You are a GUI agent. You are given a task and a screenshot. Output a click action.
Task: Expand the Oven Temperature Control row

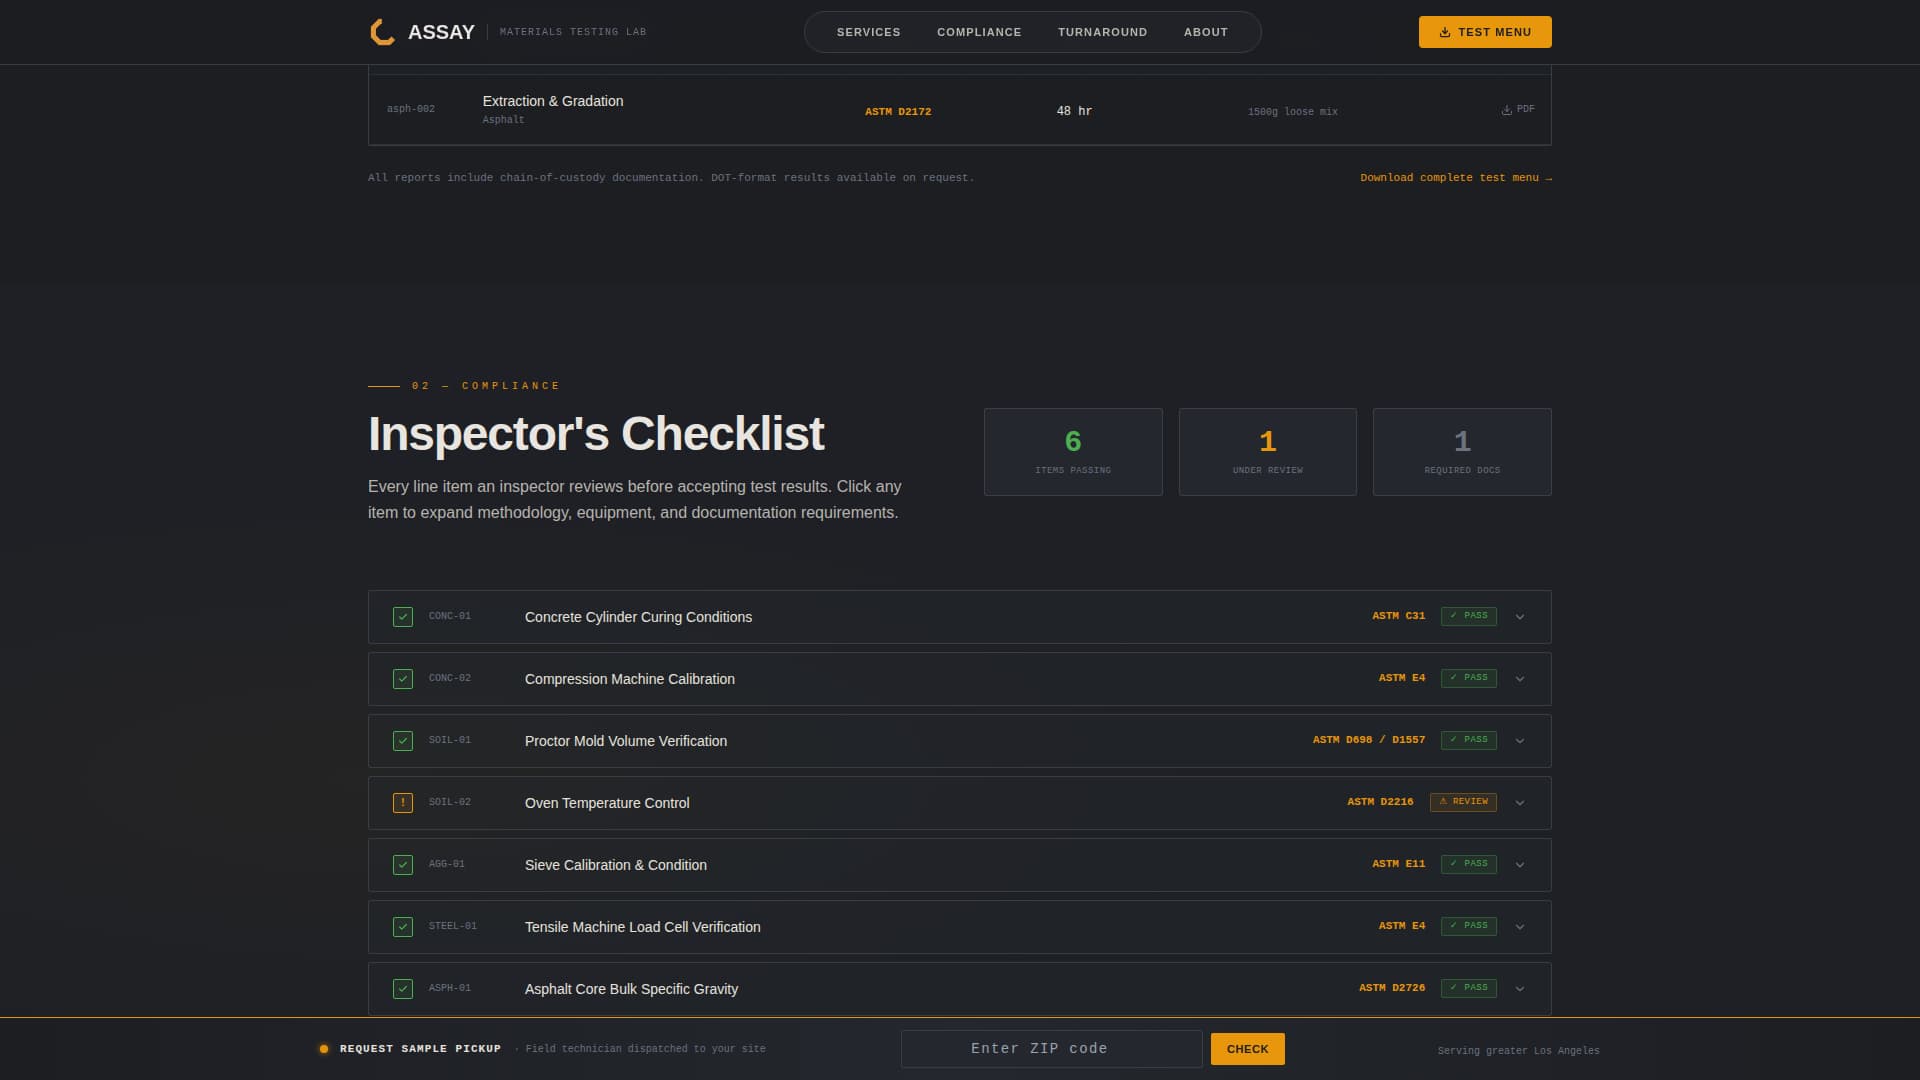(x=1520, y=802)
